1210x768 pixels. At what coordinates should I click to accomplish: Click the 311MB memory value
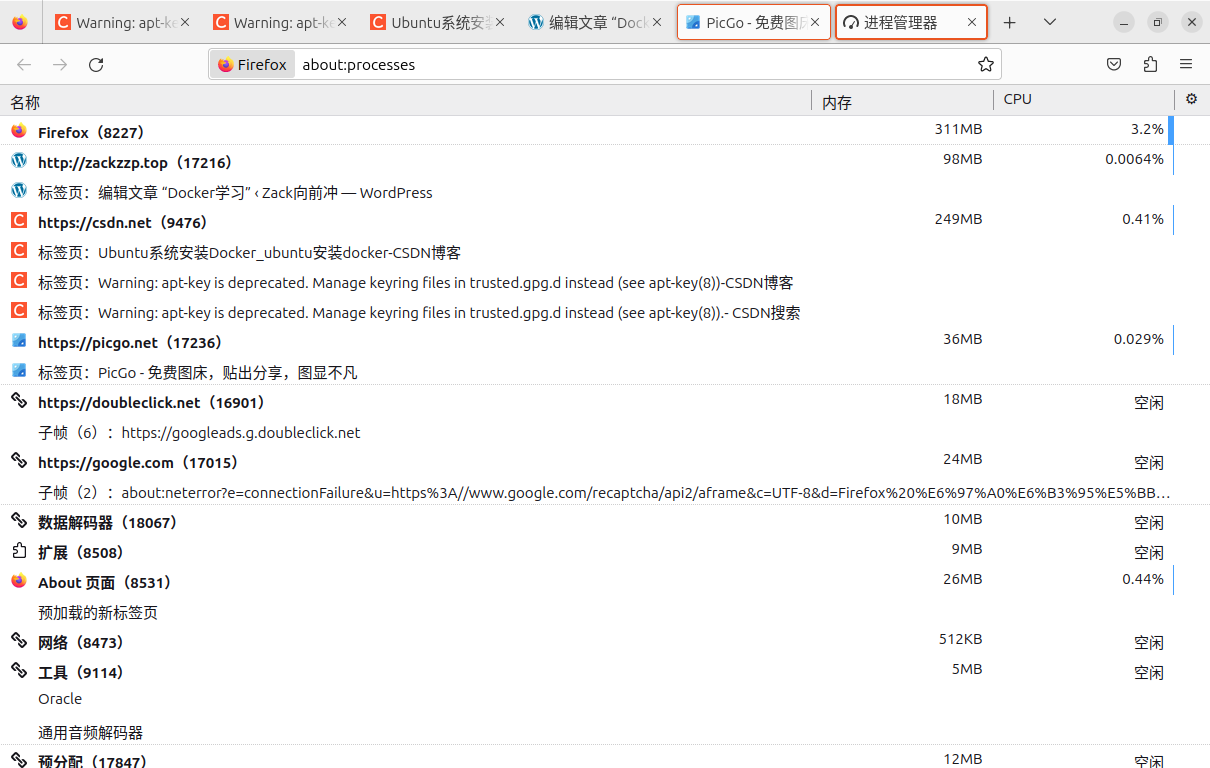coord(958,129)
